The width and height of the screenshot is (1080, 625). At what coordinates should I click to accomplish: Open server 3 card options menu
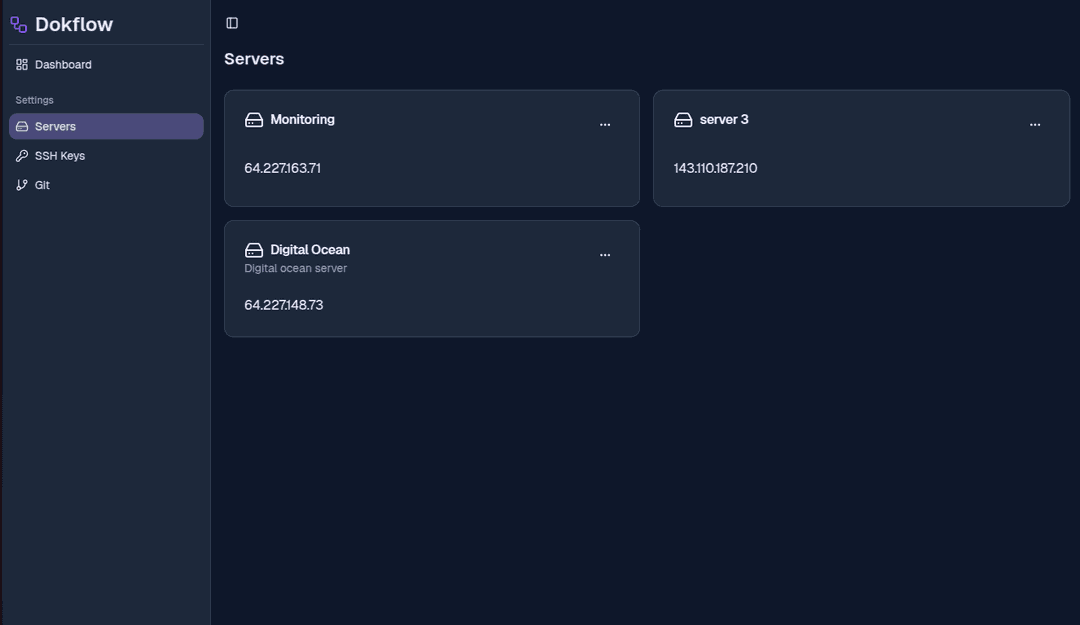click(1035, 125)
